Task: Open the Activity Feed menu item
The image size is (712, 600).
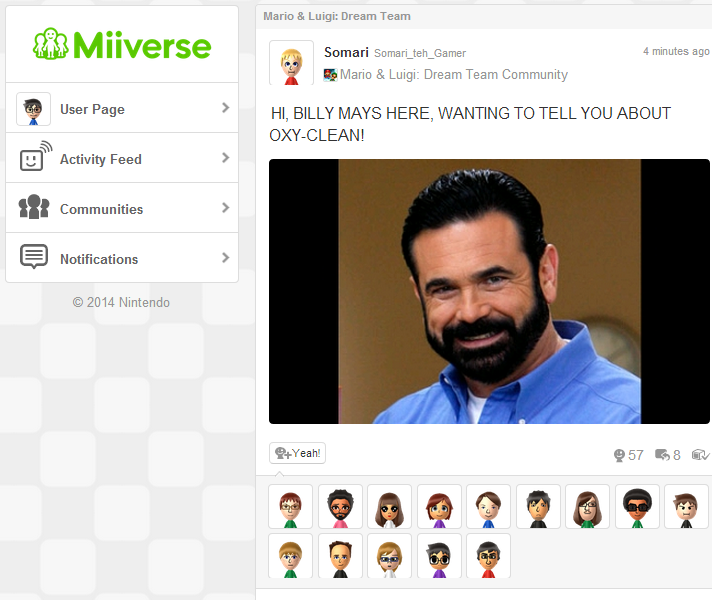Action: pyautogui.click(x=122, y=158)
